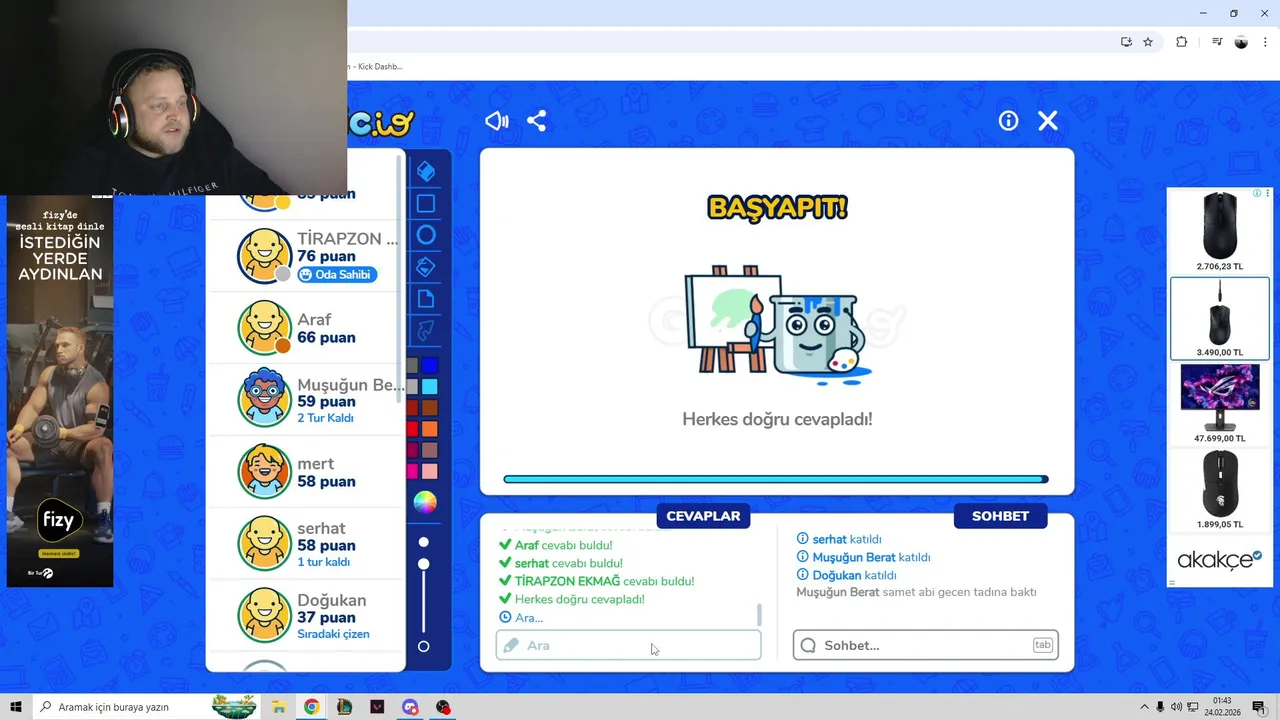Image resolution: width=1280 pixels, height=720 pixels.
Task: Open the Chrome profile avatar
Action: [1241, 42]
